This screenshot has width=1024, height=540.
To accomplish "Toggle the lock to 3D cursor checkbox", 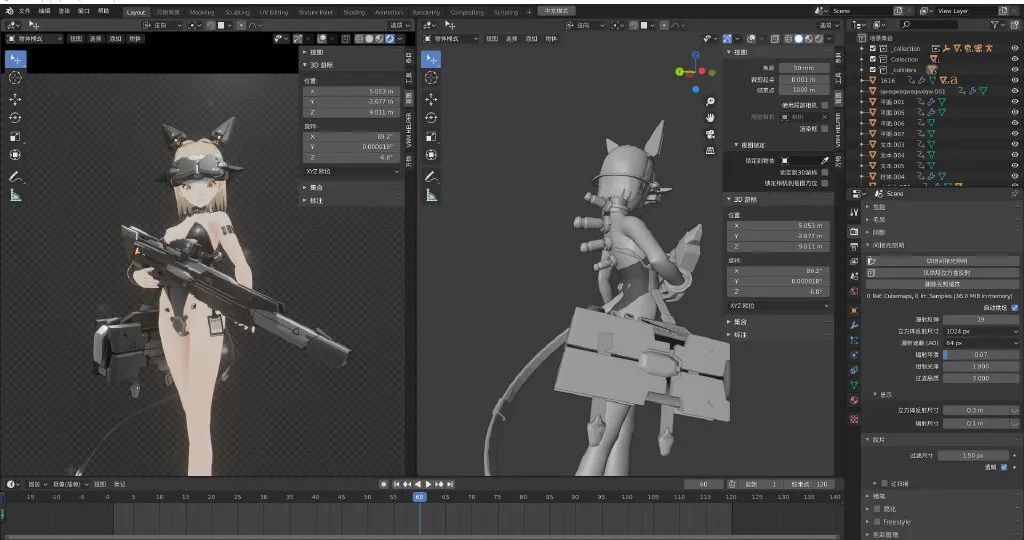I will (825, 172).
